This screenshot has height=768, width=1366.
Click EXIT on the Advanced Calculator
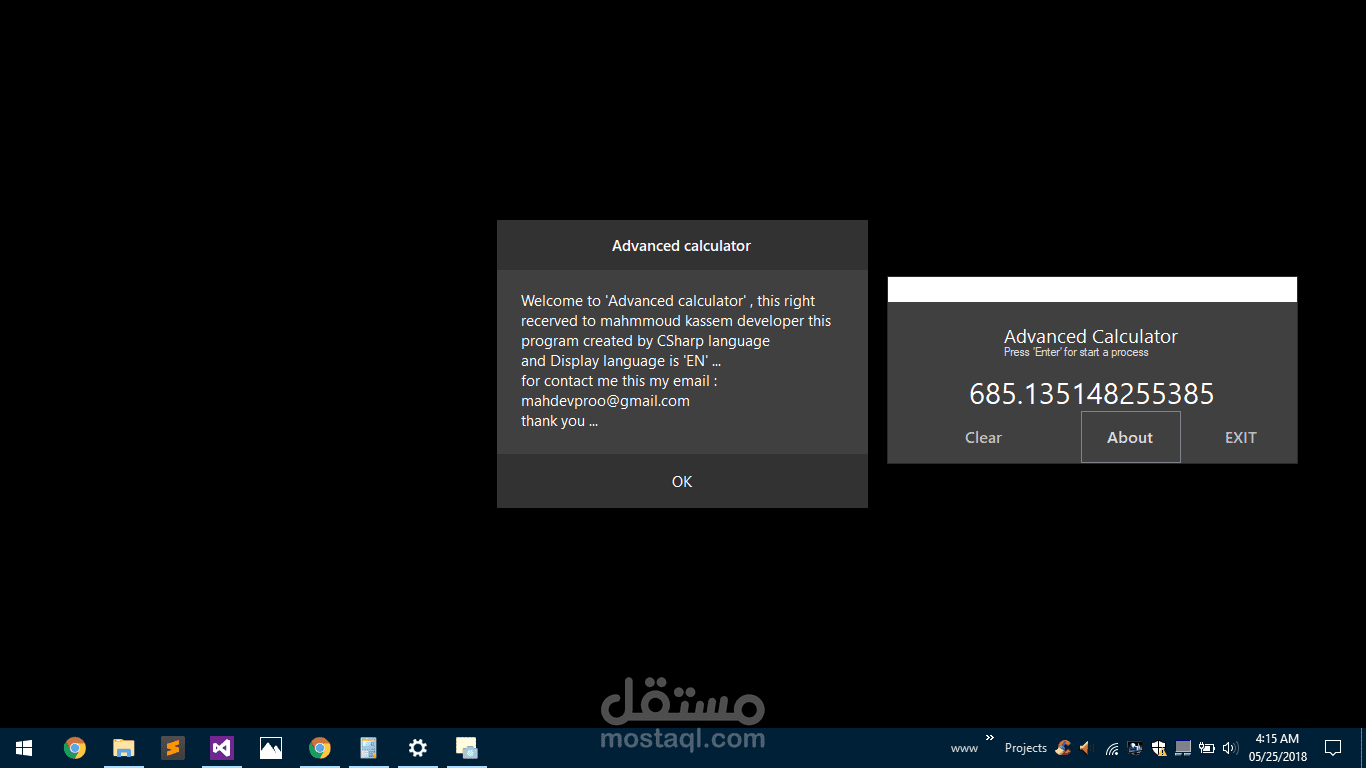[x=1240, y=437]
